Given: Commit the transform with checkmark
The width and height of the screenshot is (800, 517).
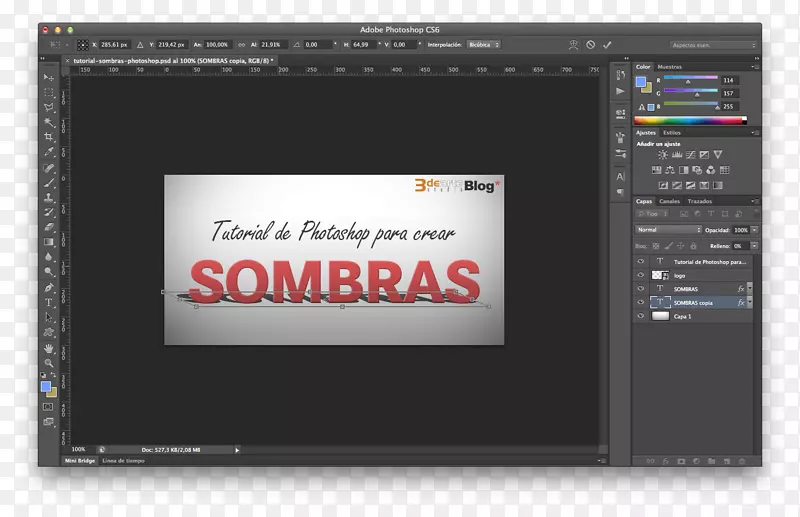Looking at the screenshot, I should tap(607, 45).
